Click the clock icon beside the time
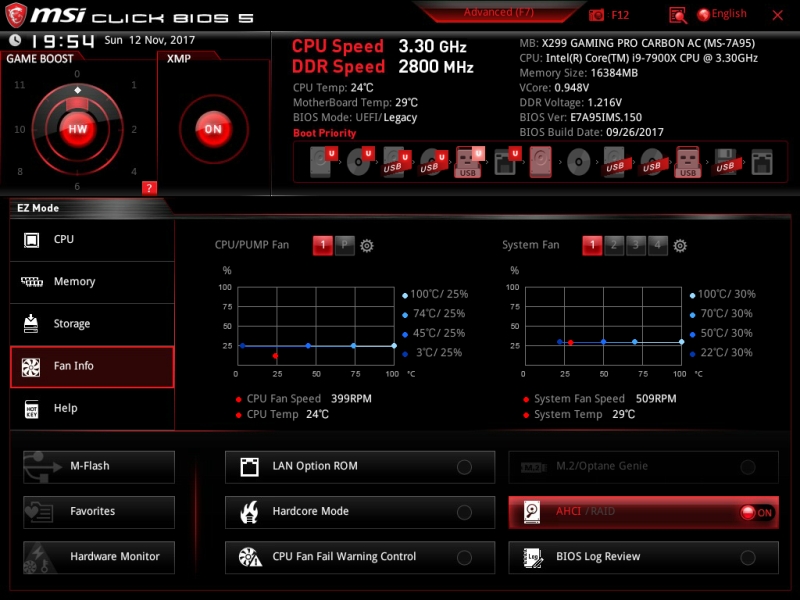The image size is (800, 600). [15, 40]
